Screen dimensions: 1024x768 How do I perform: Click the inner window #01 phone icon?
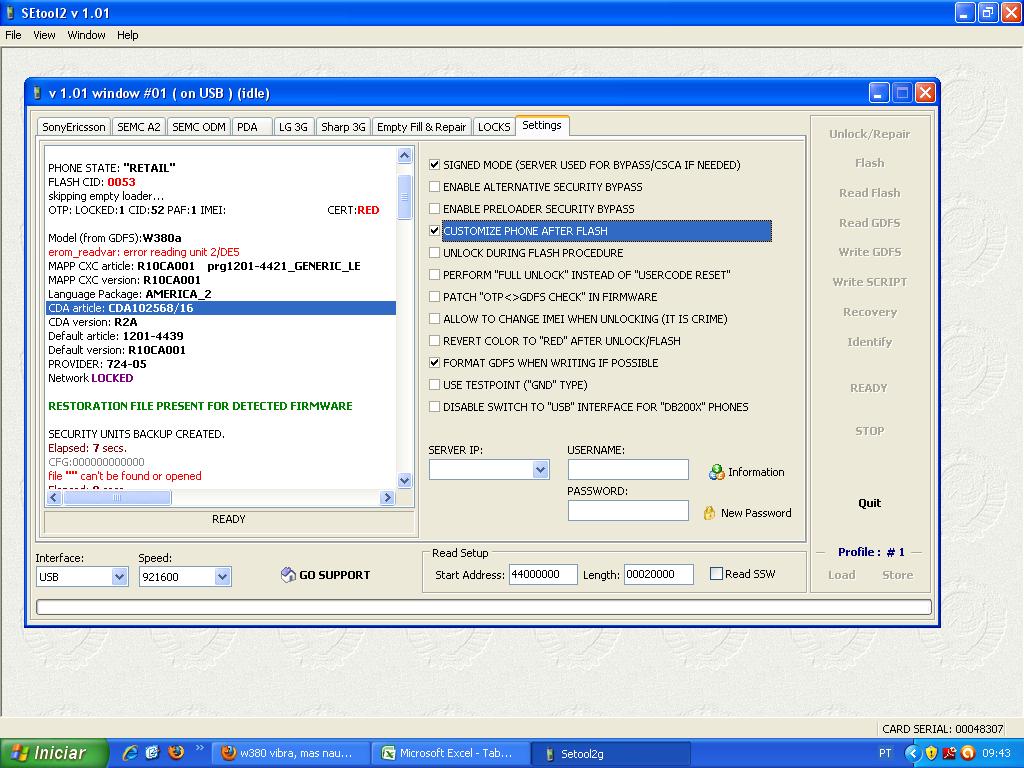tap(37, 93)
